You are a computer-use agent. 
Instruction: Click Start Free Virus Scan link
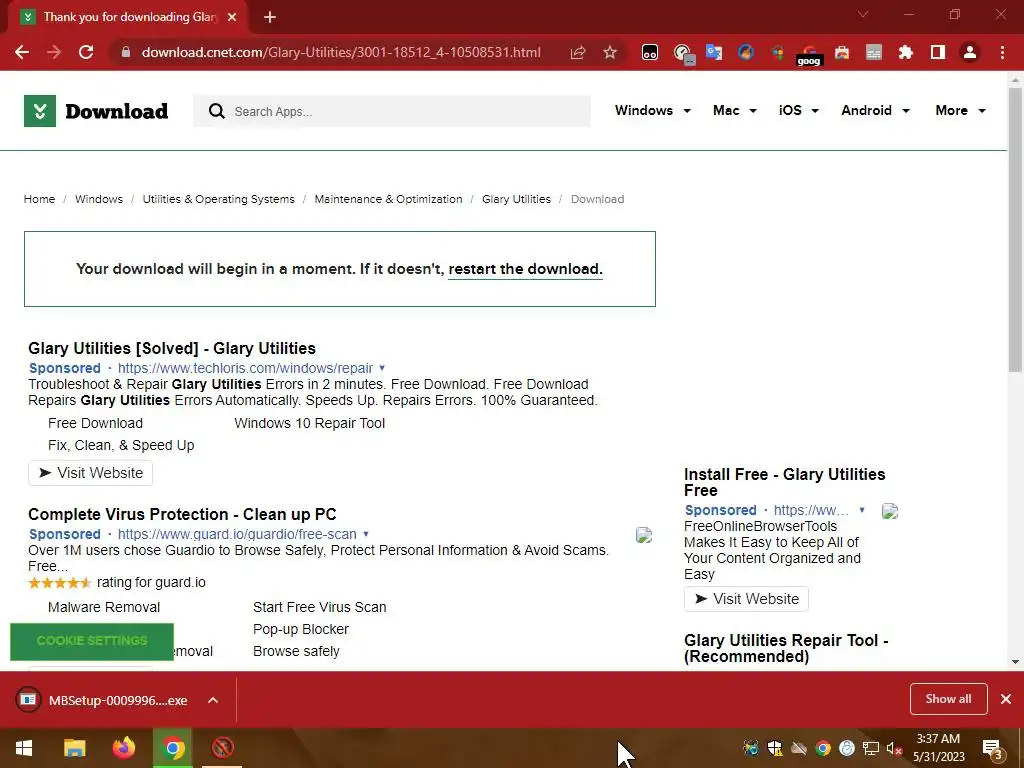click(x=319, y=607)
